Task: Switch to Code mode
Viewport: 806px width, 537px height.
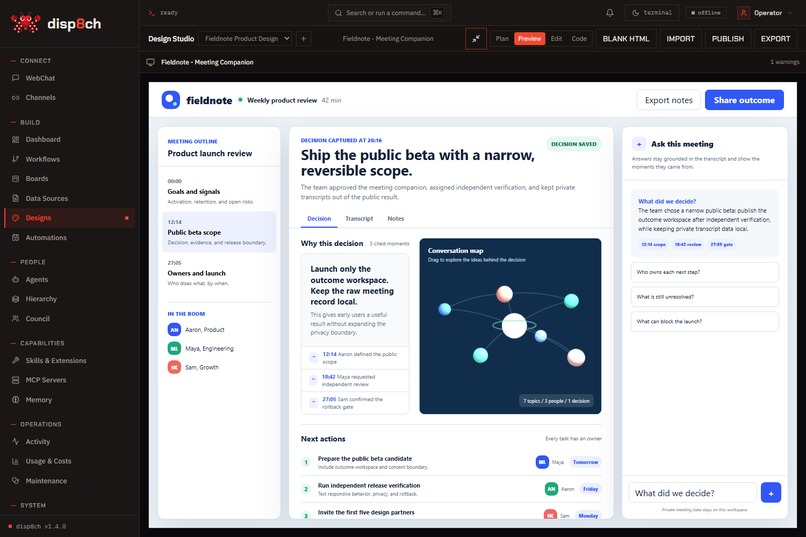Action: (579, 39)
